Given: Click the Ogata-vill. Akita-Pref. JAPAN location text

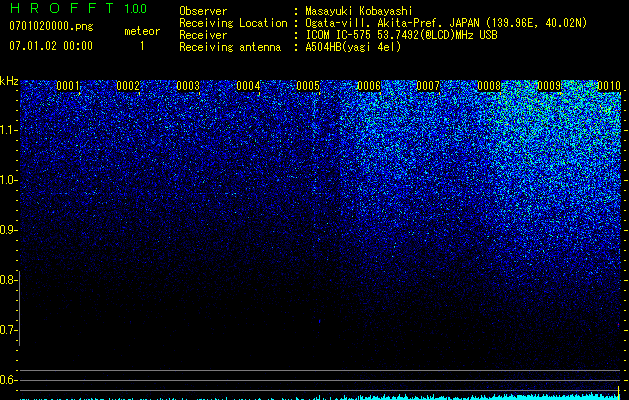Looking at the screenshot, I should tap(446, 23).
